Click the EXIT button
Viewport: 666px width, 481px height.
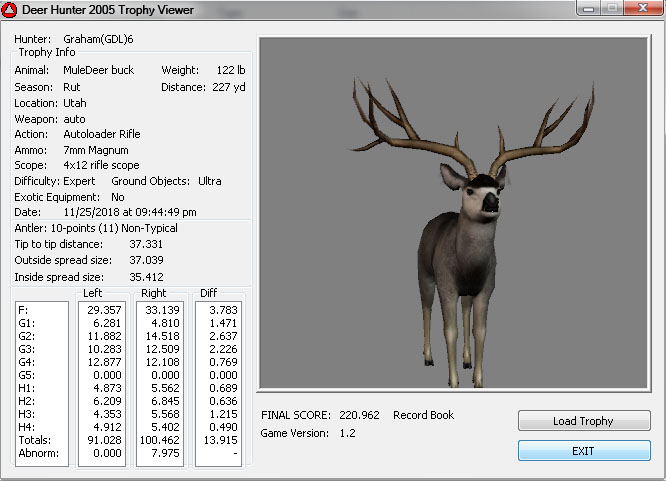tap(583, 451)
